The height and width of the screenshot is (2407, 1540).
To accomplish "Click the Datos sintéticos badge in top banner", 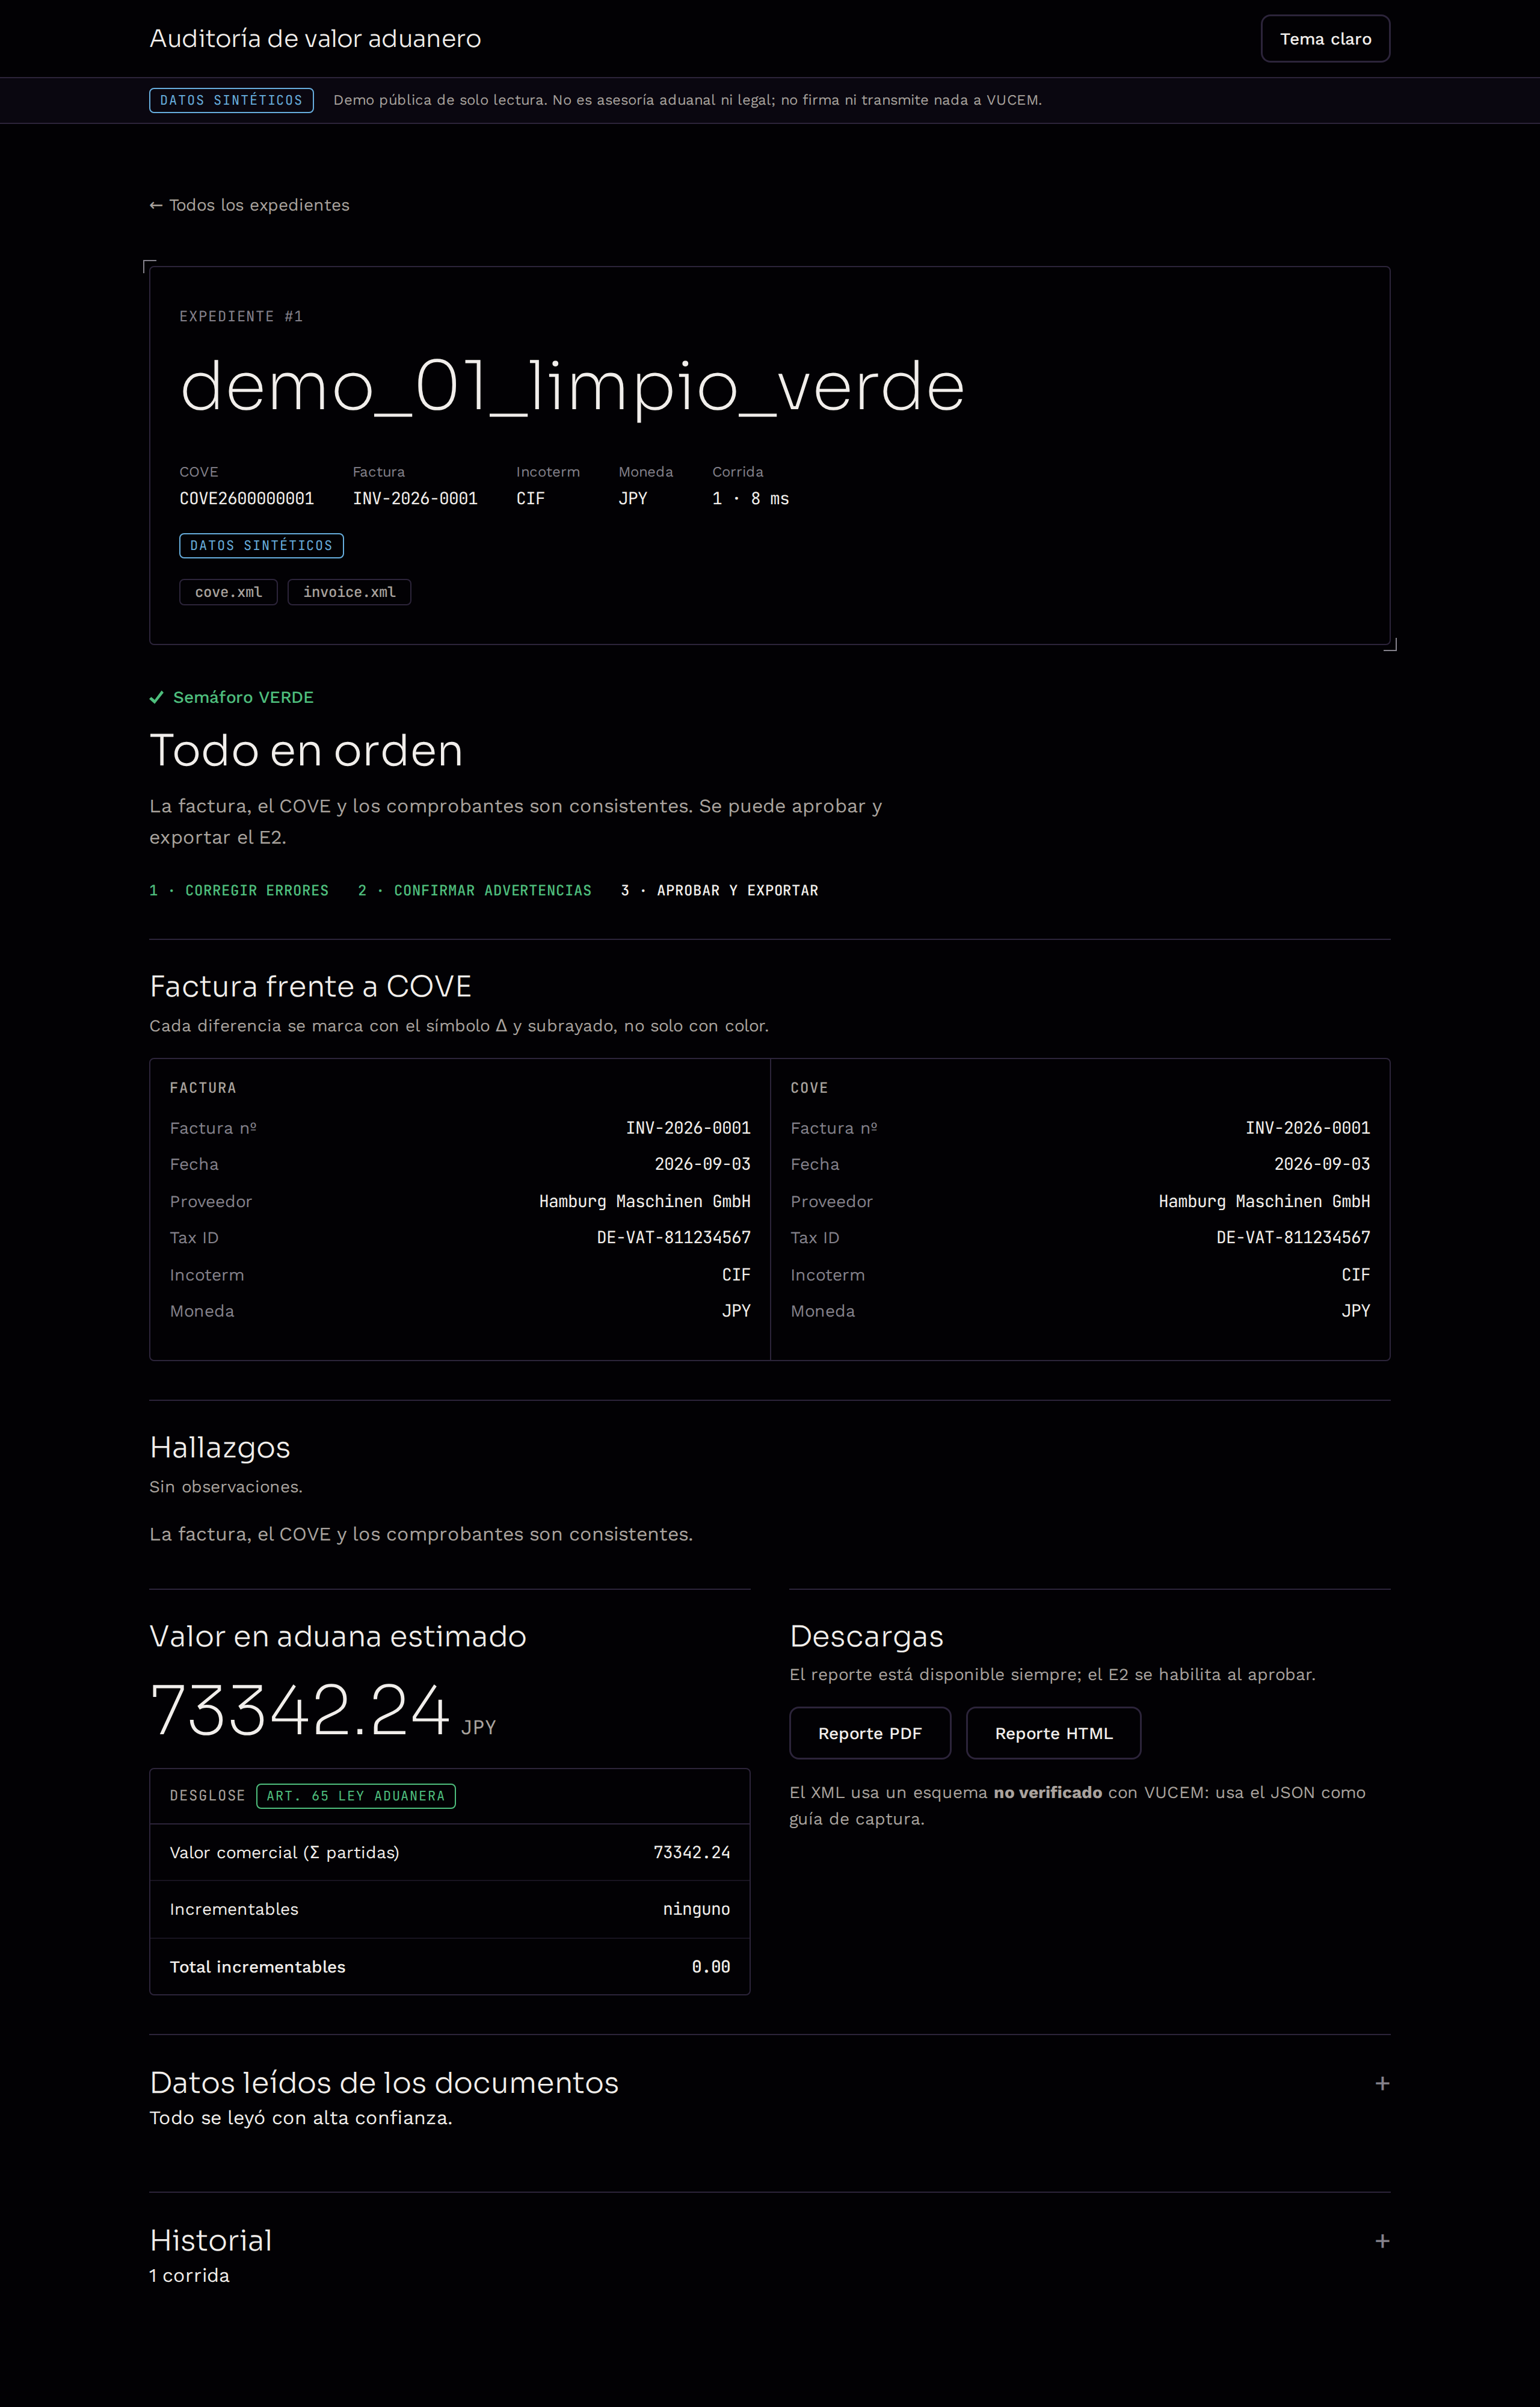I will point(231,100).
